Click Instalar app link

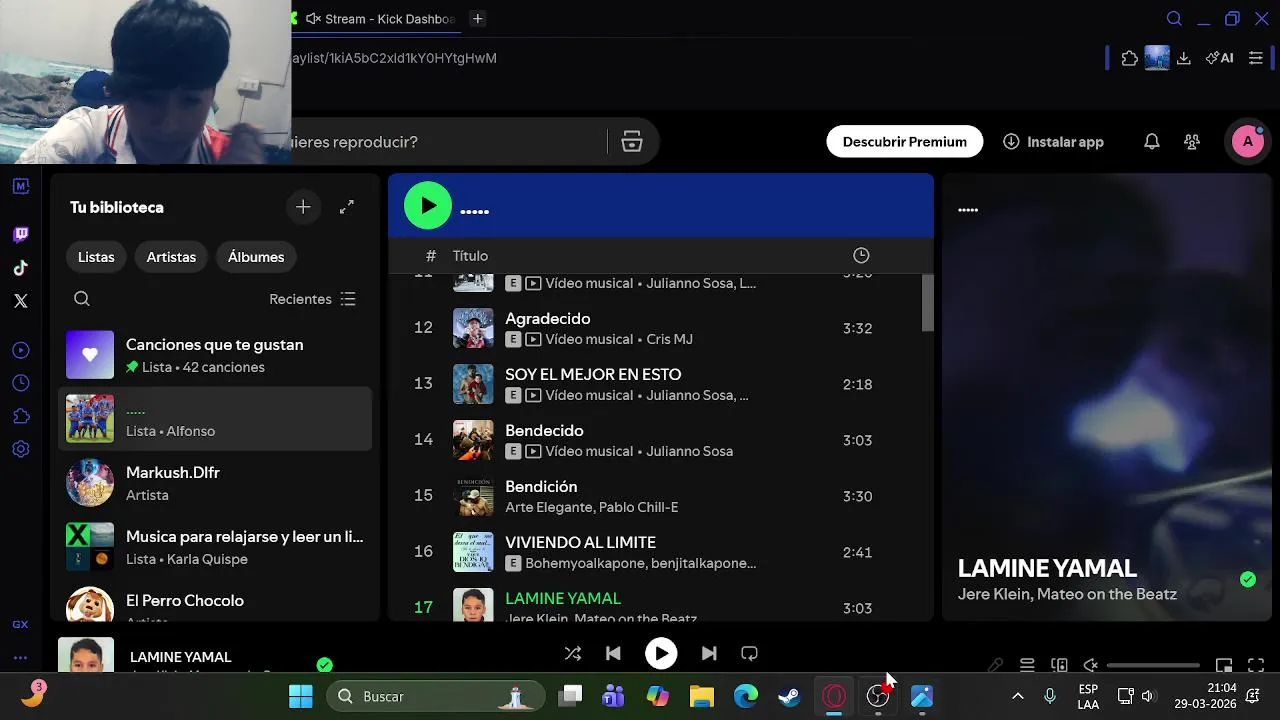tap(1054, 142)
